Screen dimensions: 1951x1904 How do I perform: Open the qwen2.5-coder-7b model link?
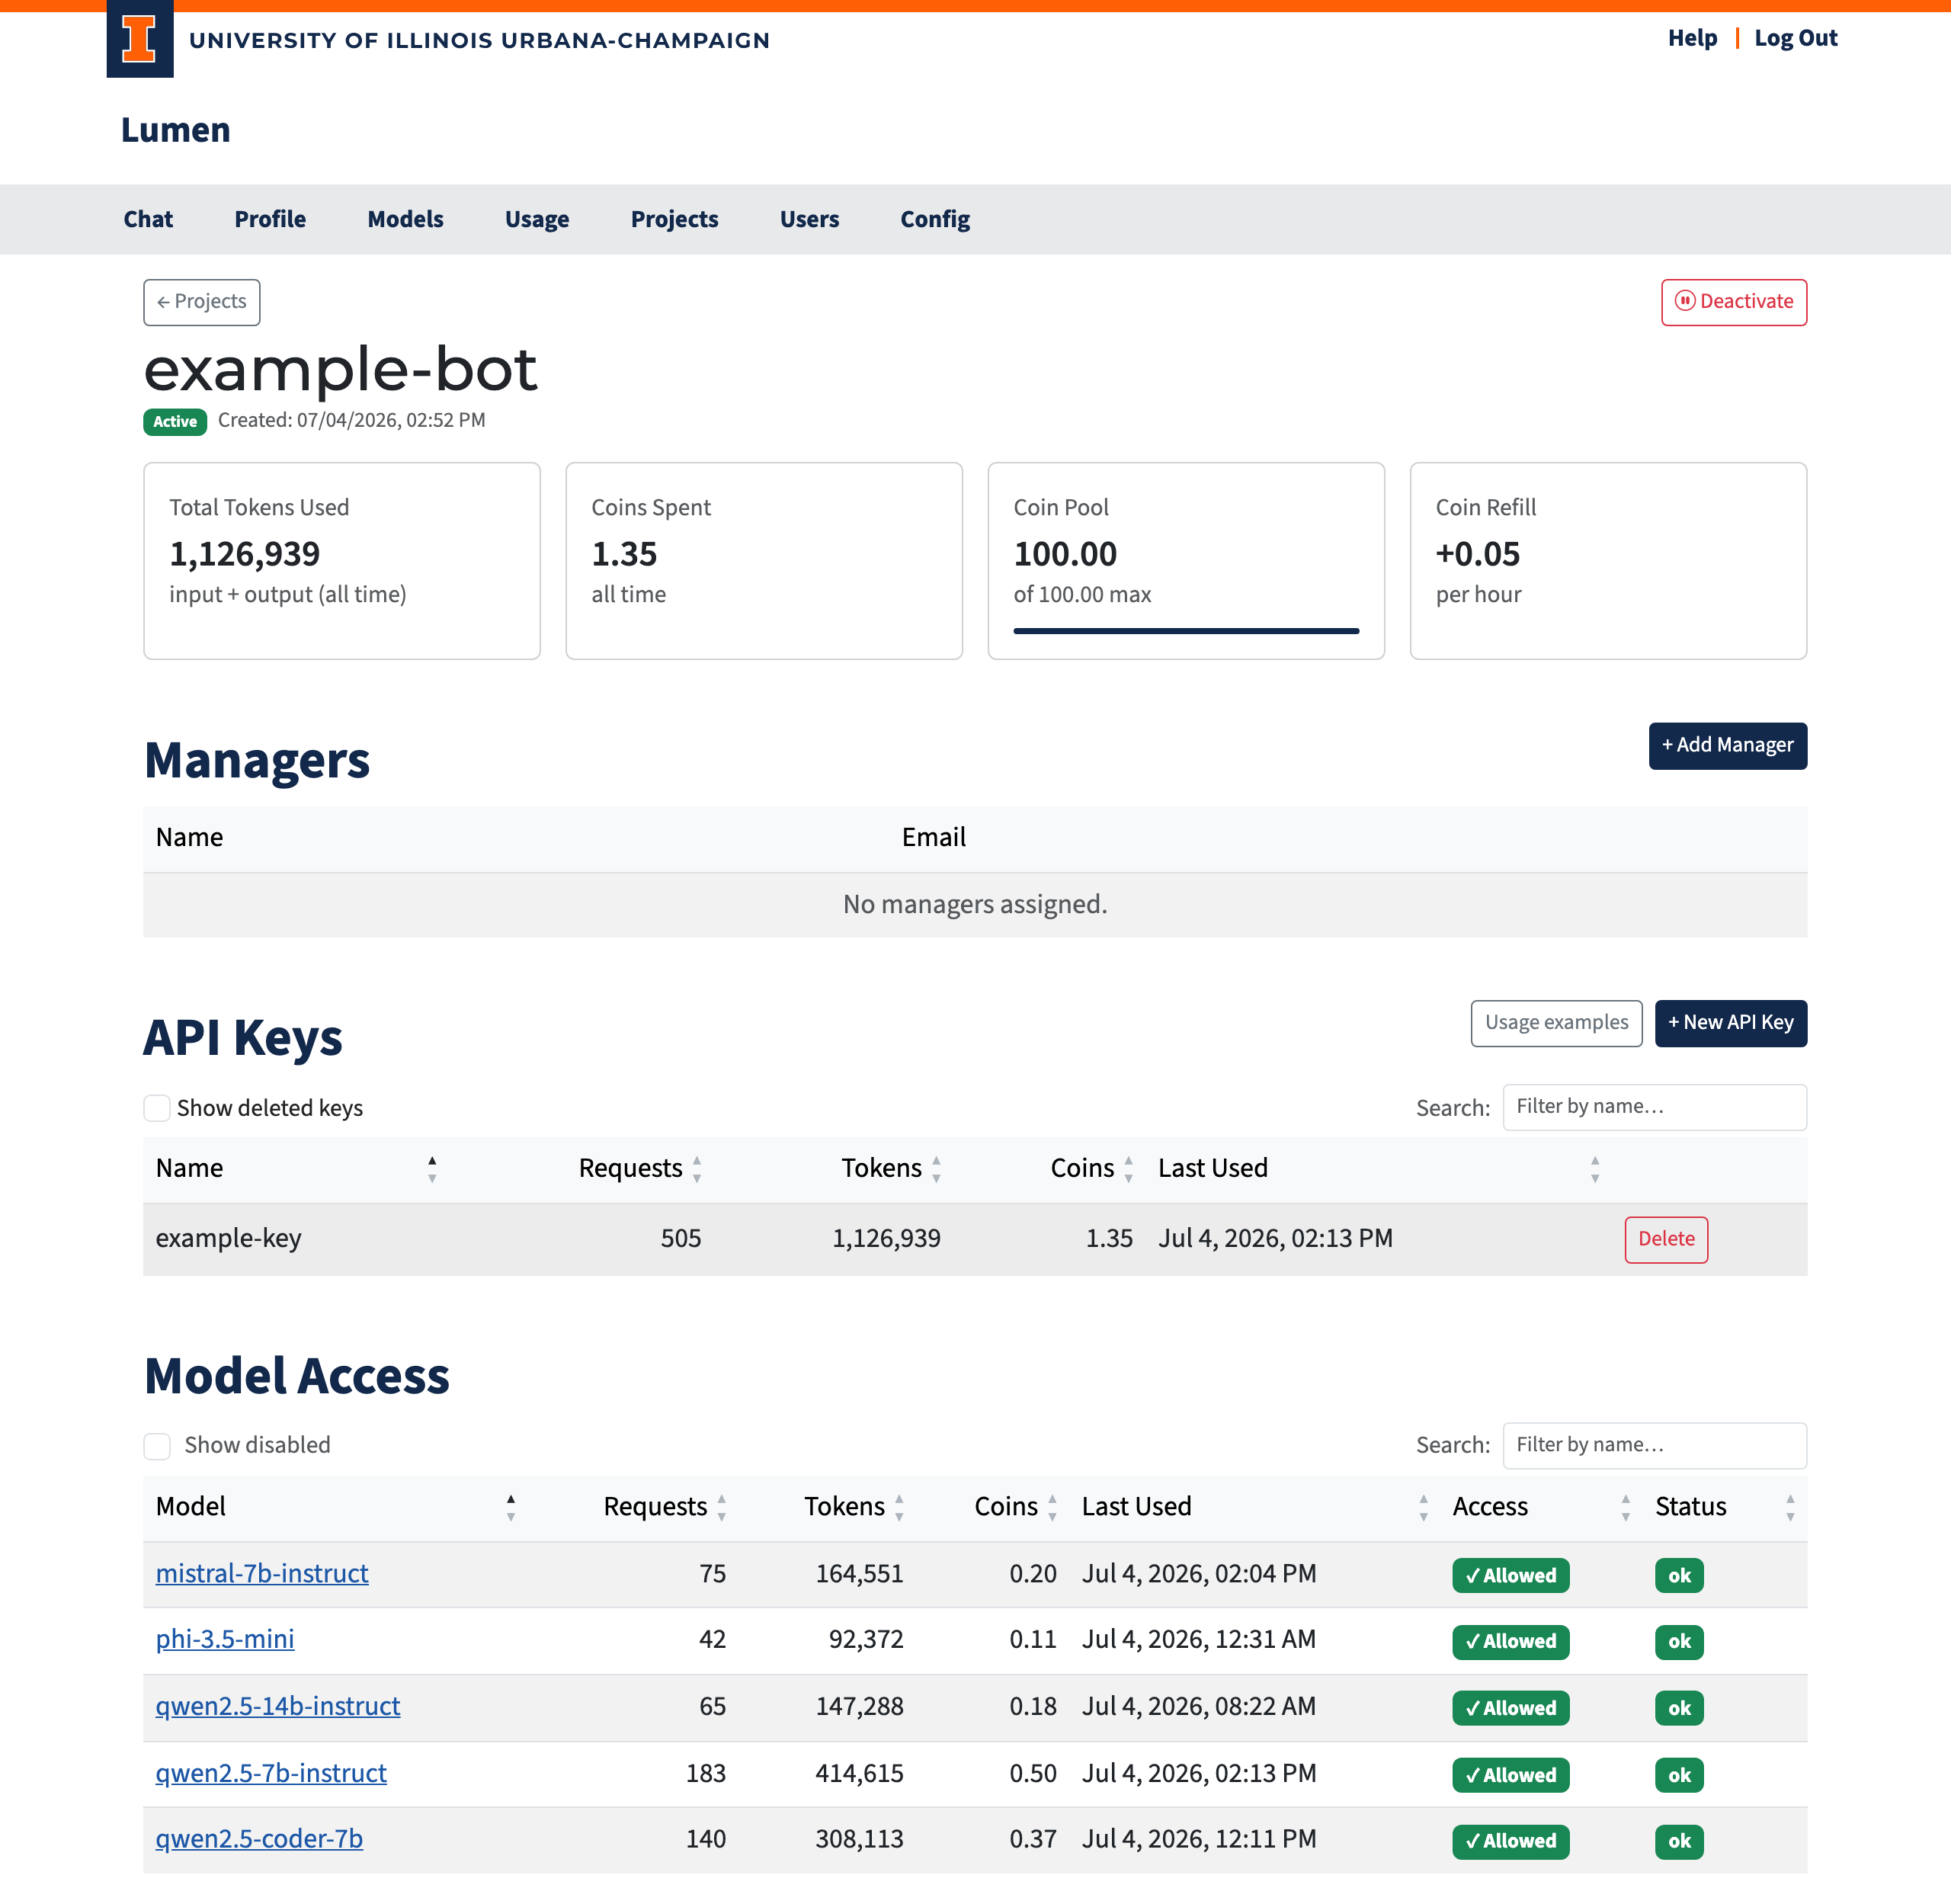[259, 1840]
